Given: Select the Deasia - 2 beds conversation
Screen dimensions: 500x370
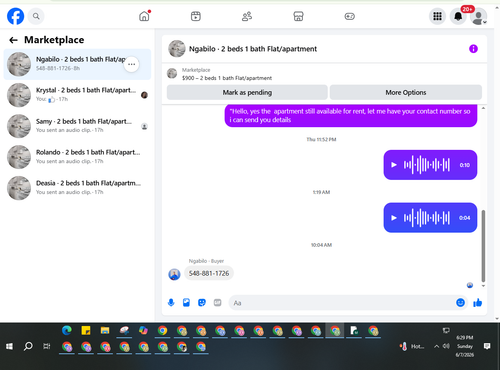Looking at the screenshot, I should coord(77,188).
